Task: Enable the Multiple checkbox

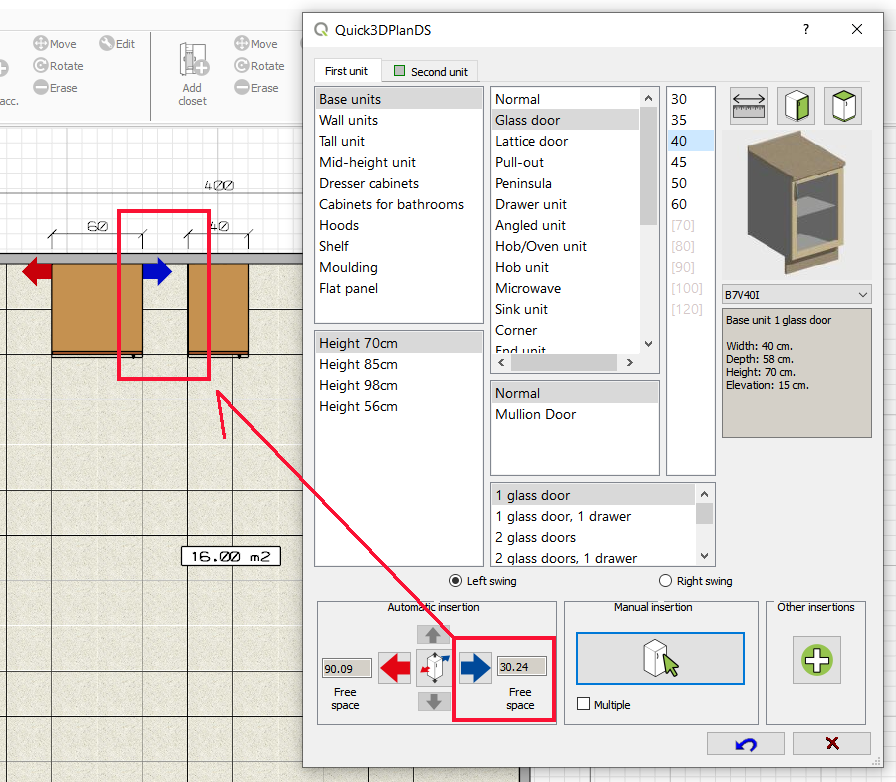Action: [583, 704]
